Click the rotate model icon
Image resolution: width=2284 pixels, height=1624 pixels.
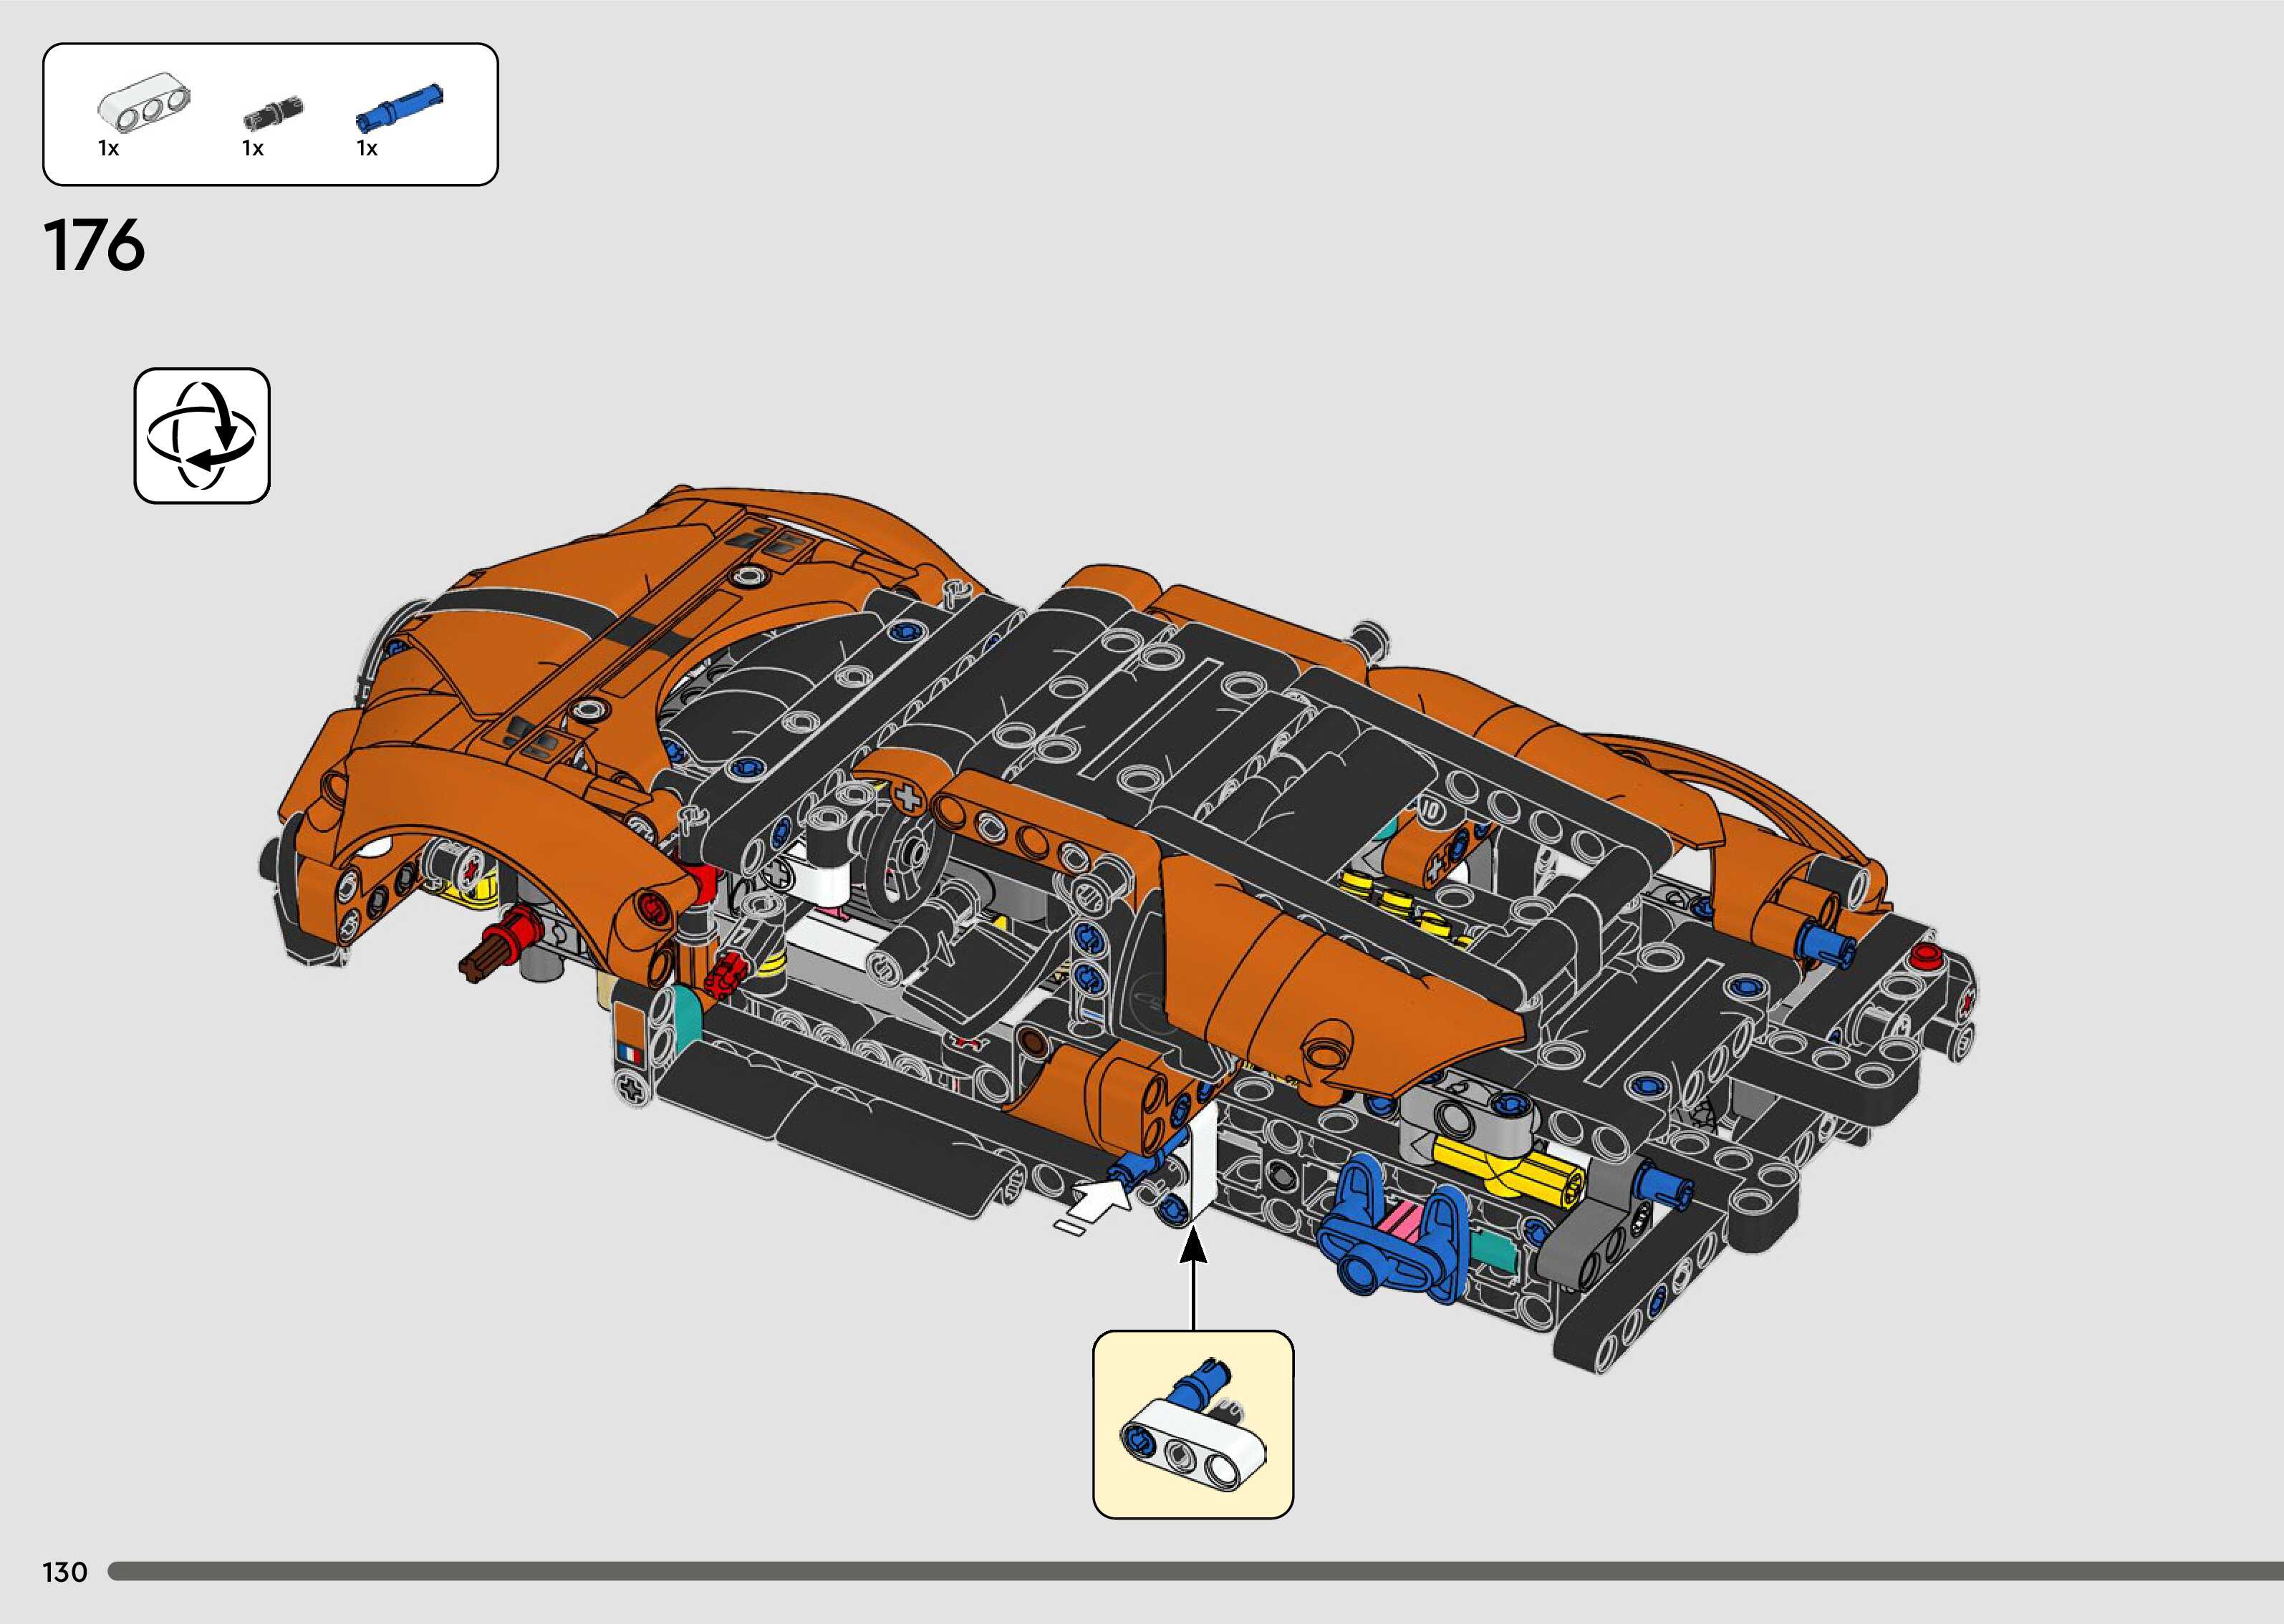point(202,436)
